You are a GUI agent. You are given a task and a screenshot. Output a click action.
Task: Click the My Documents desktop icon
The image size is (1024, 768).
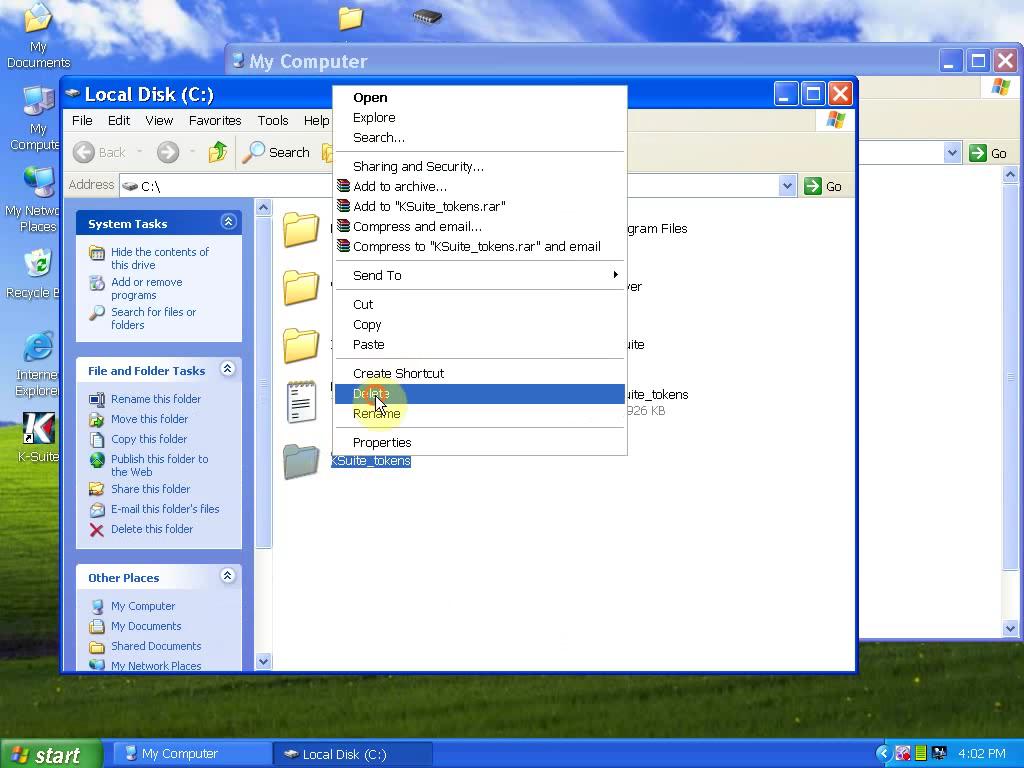pos(39,18)
